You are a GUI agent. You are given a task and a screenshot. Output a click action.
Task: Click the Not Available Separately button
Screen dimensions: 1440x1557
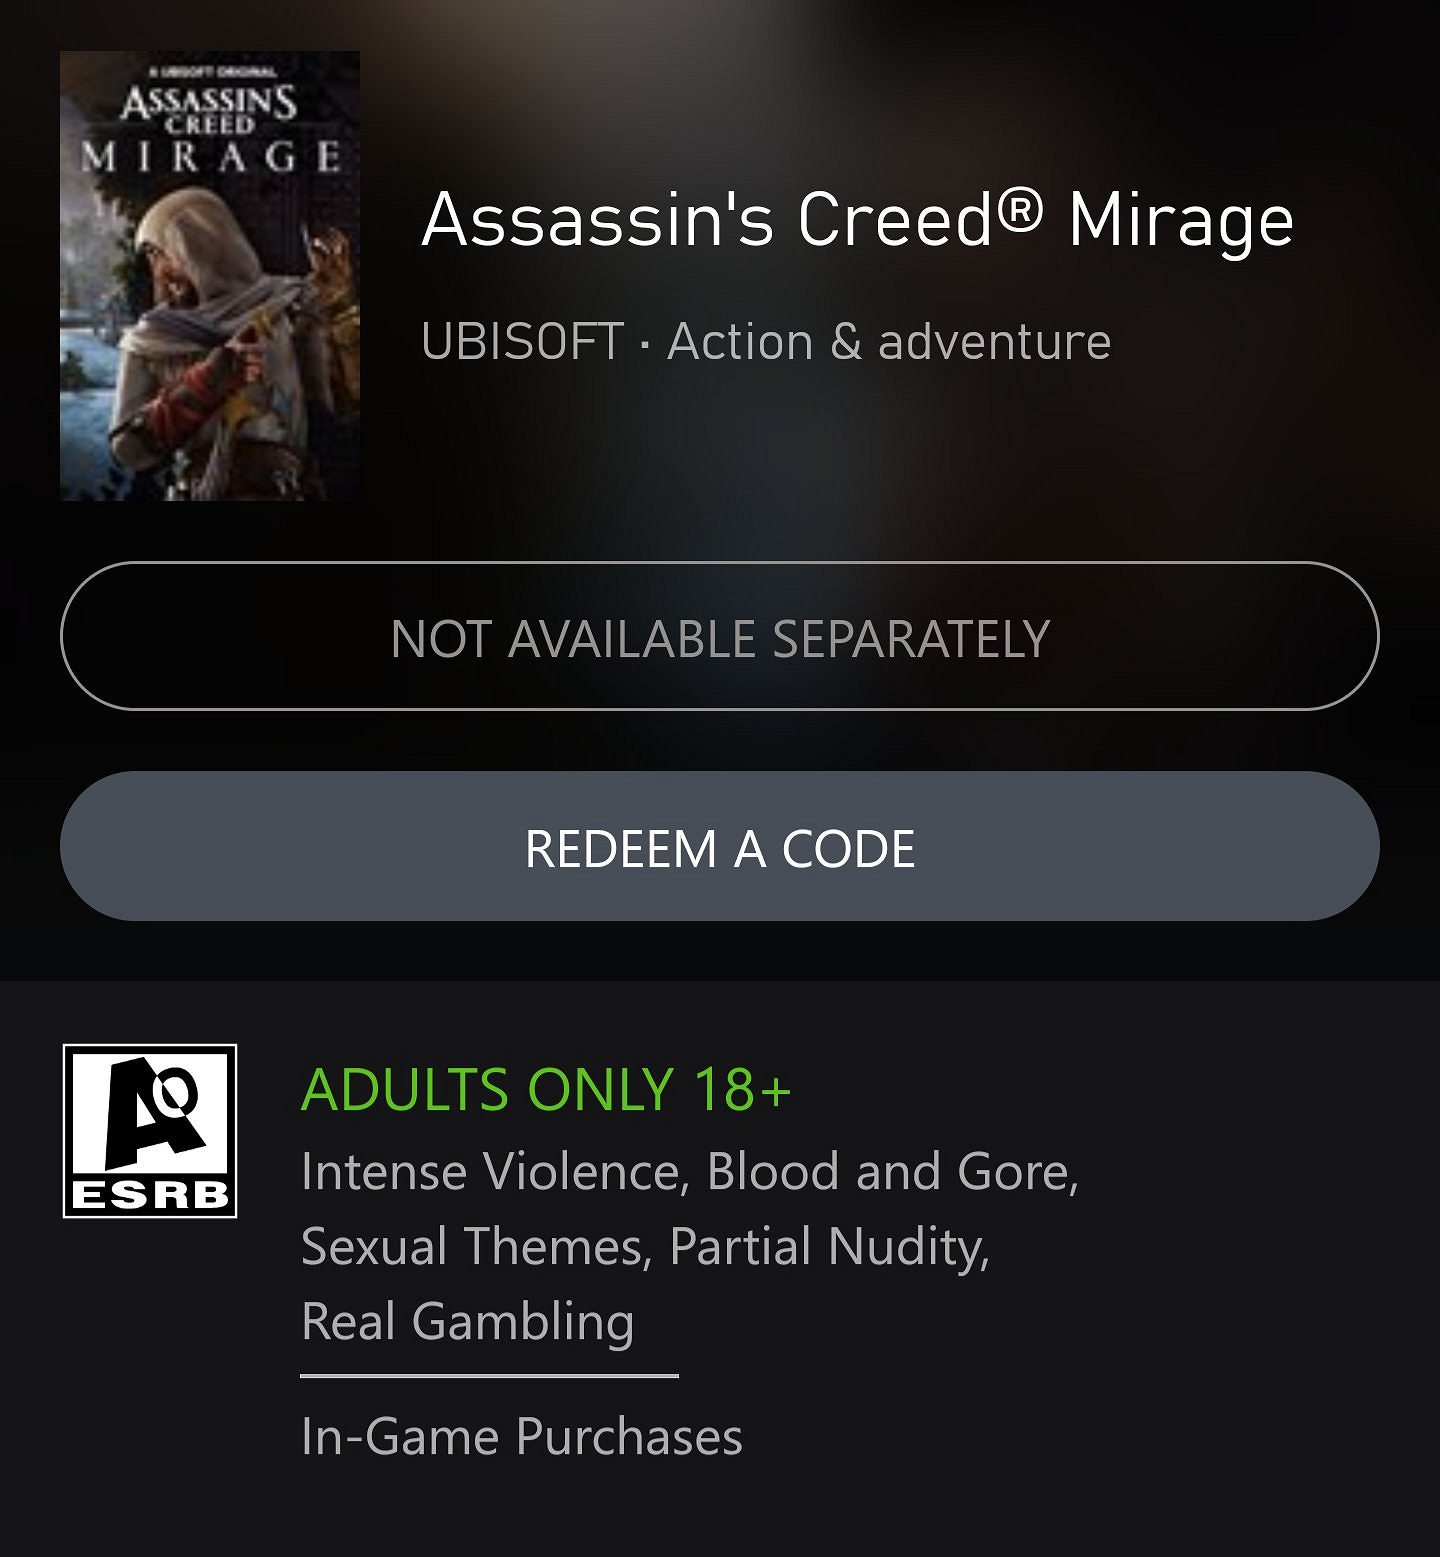coord(720,637)
